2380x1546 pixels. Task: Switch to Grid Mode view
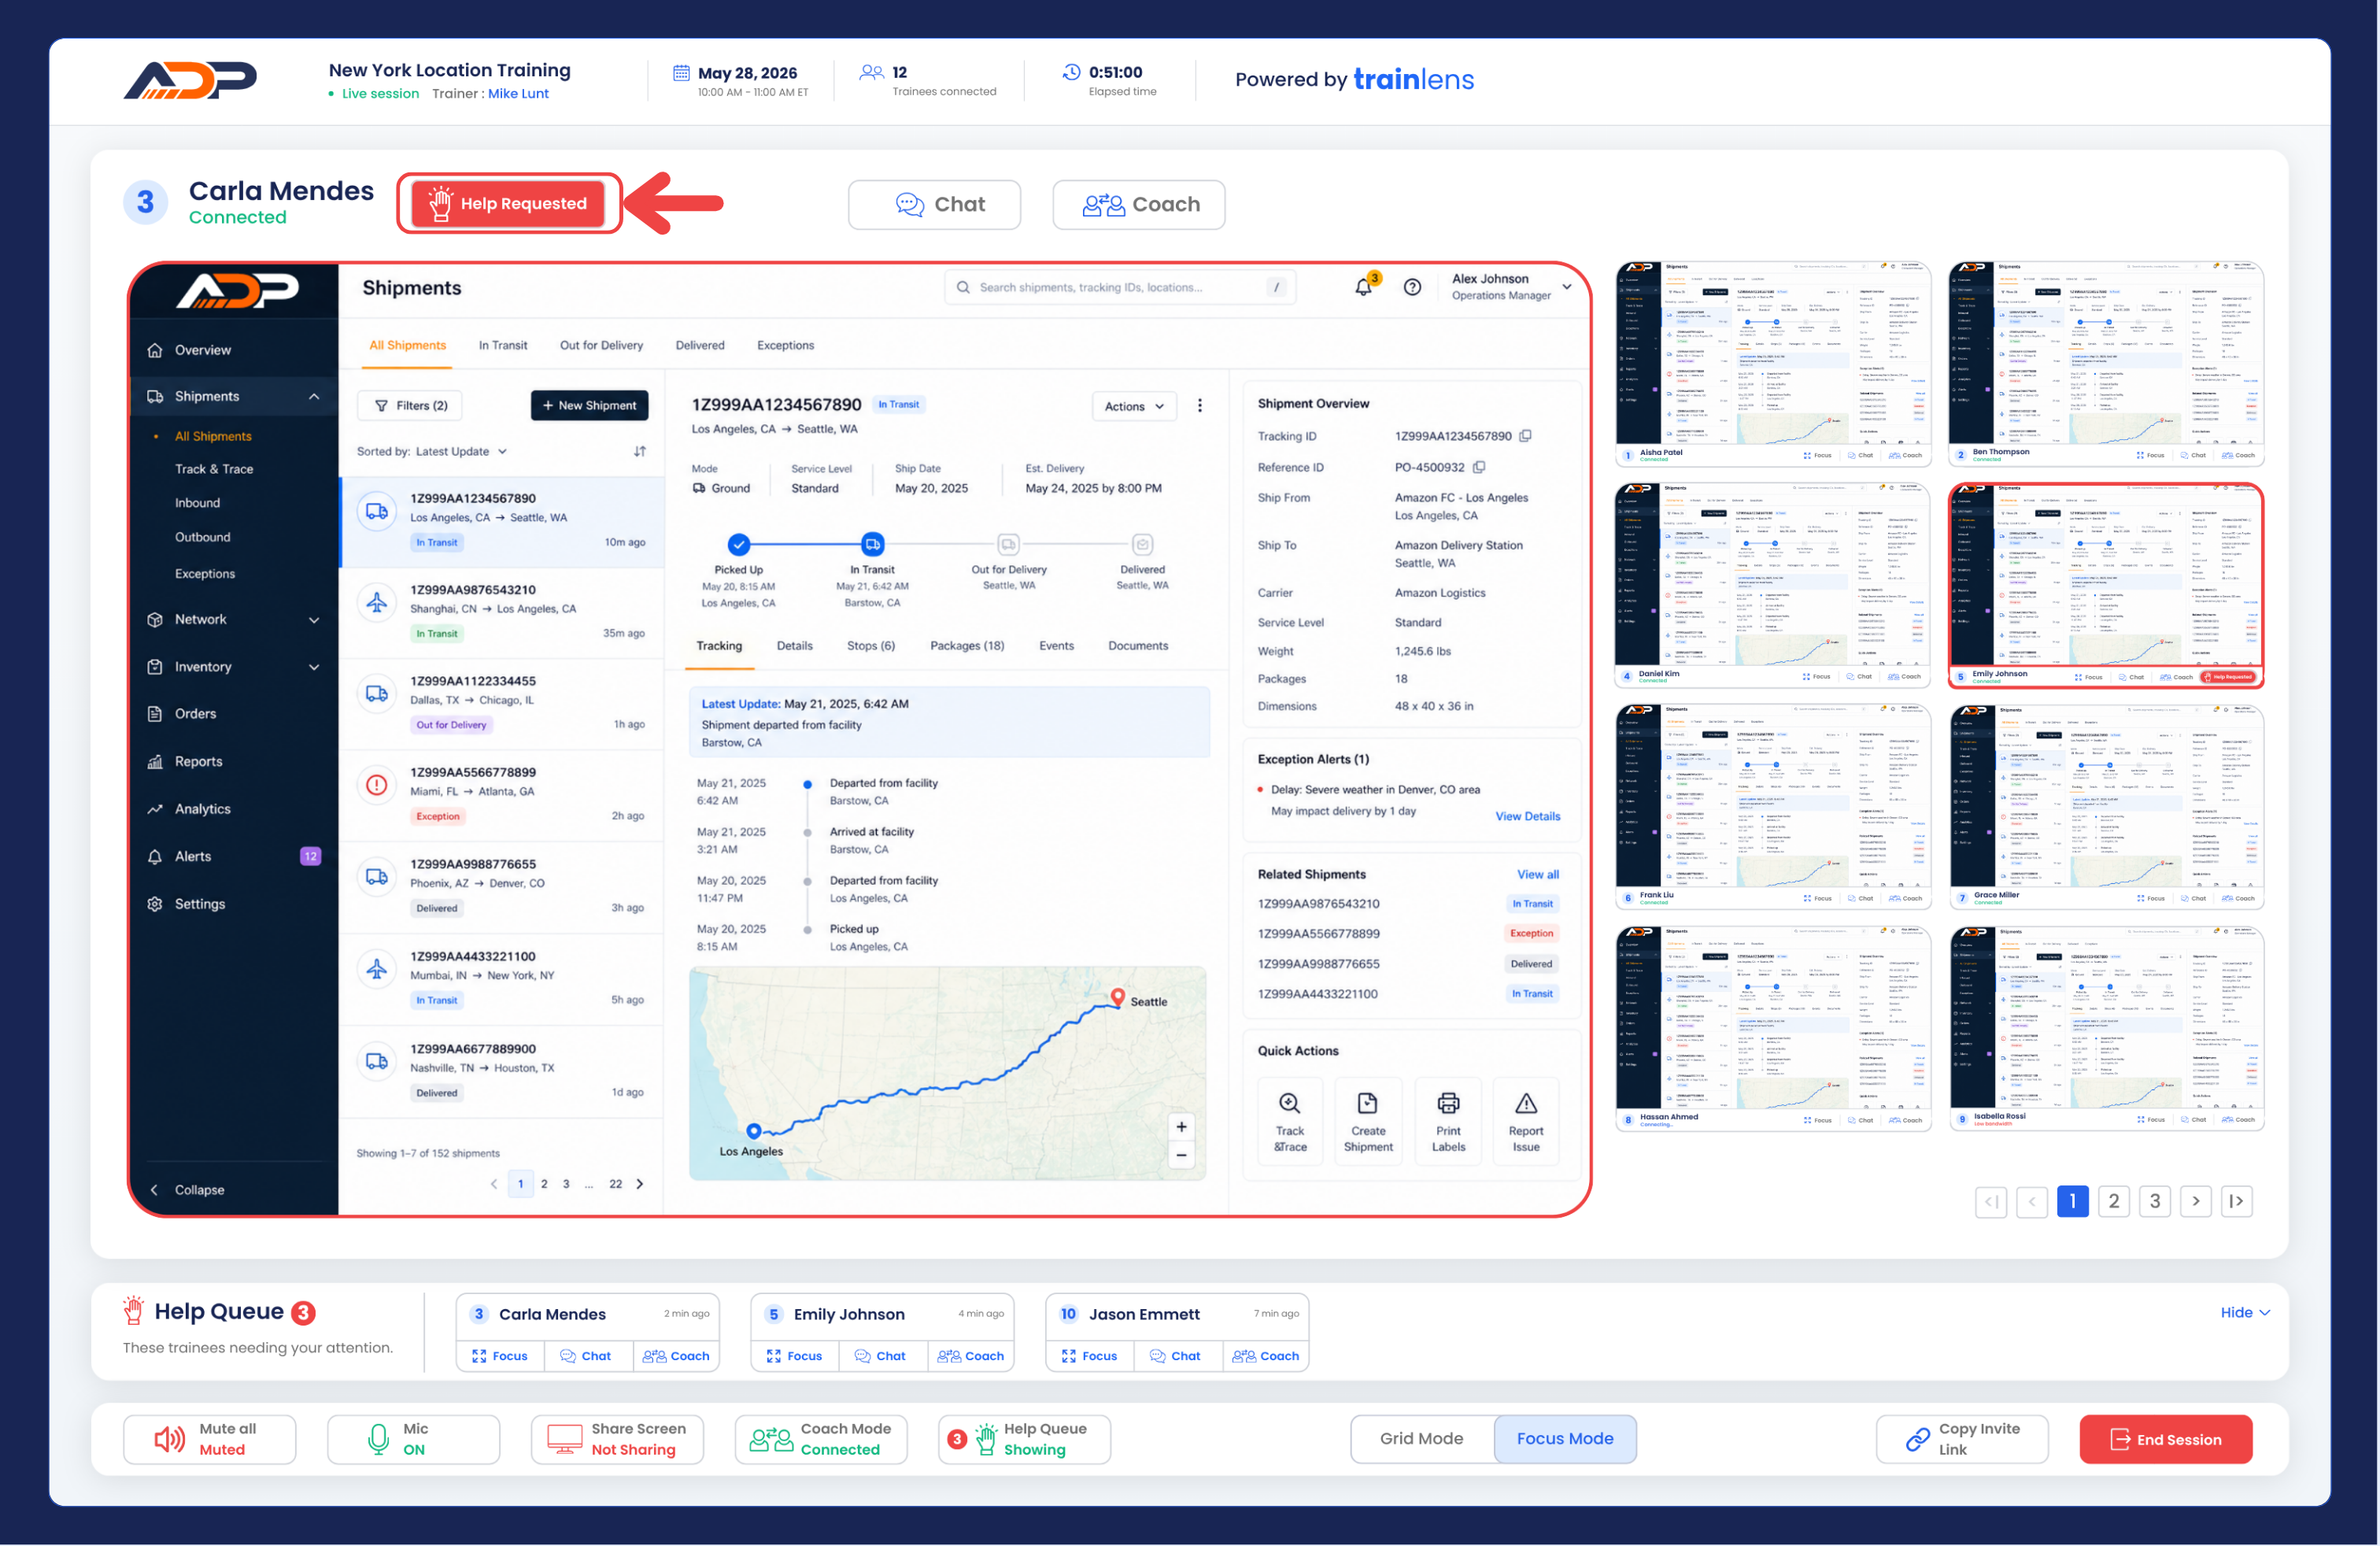[1421, 1438]
